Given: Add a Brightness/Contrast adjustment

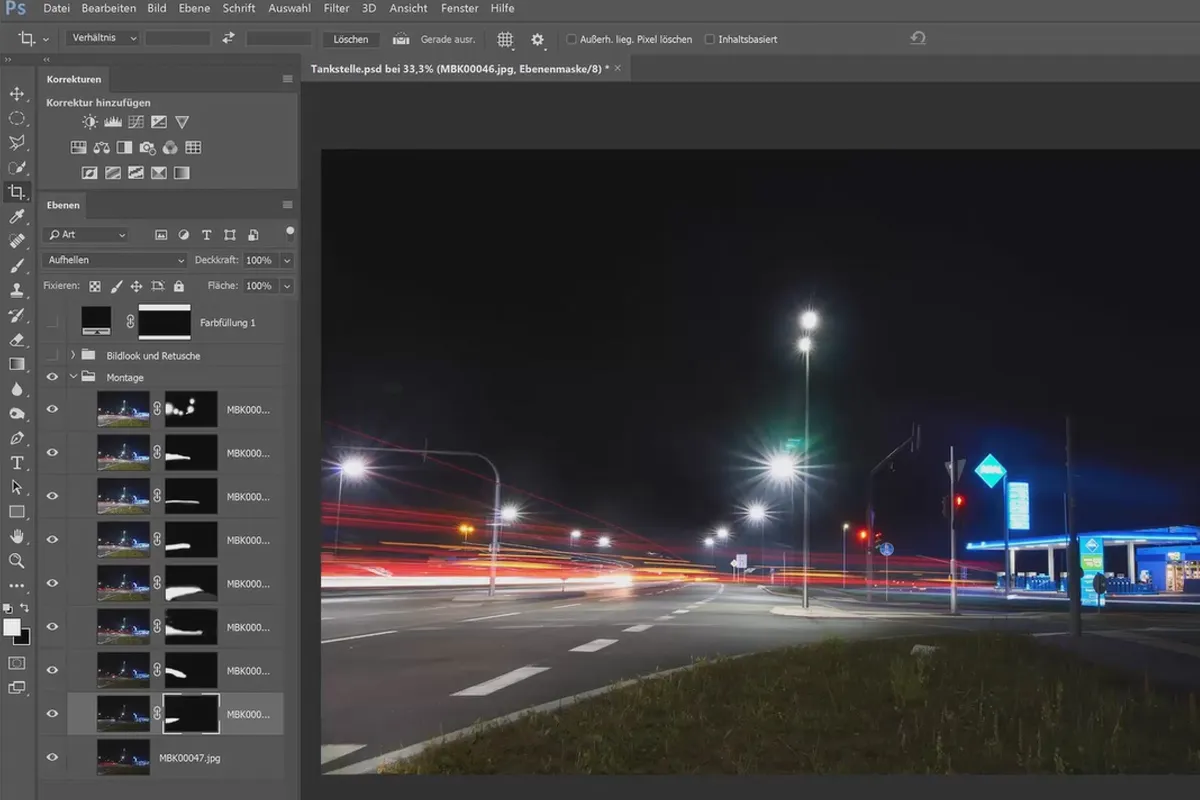Looking at the screenshot, I should [x=90, y=122].
